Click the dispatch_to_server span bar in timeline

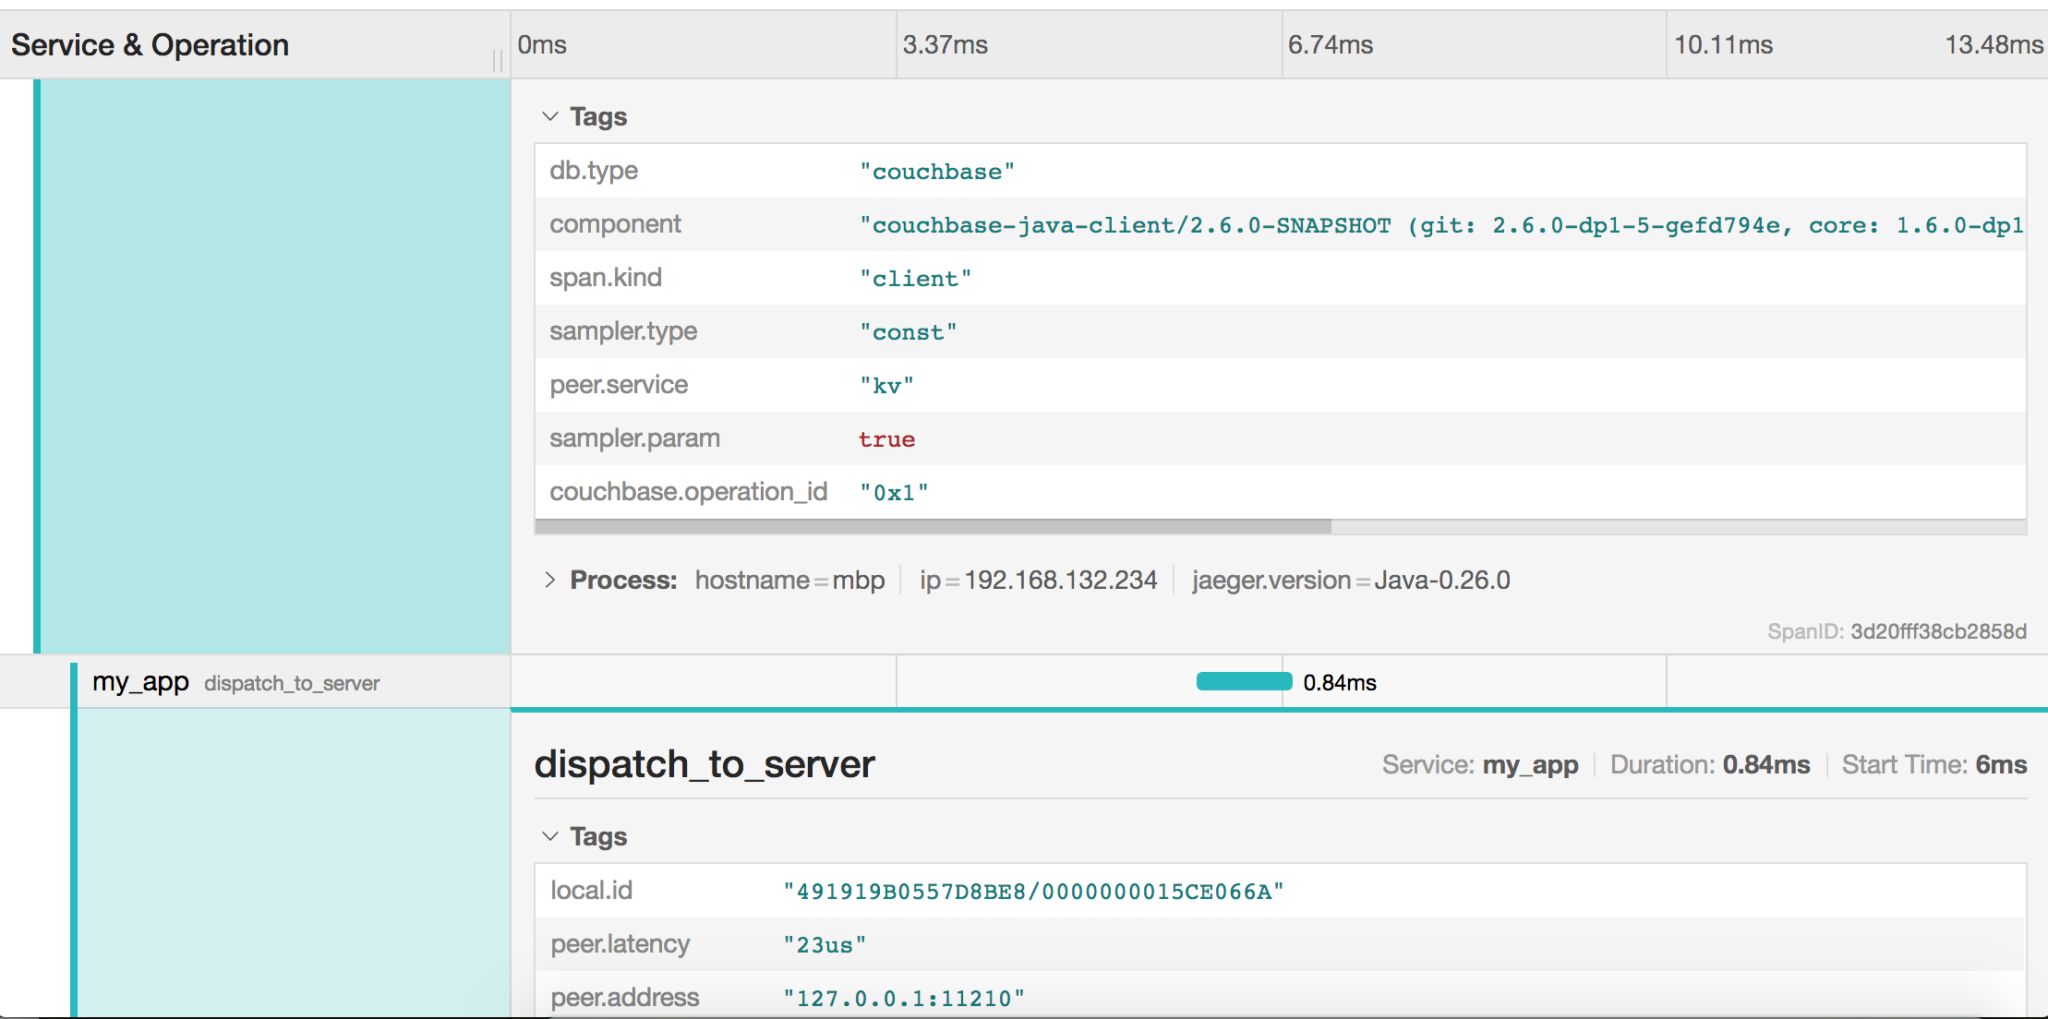1242,681
